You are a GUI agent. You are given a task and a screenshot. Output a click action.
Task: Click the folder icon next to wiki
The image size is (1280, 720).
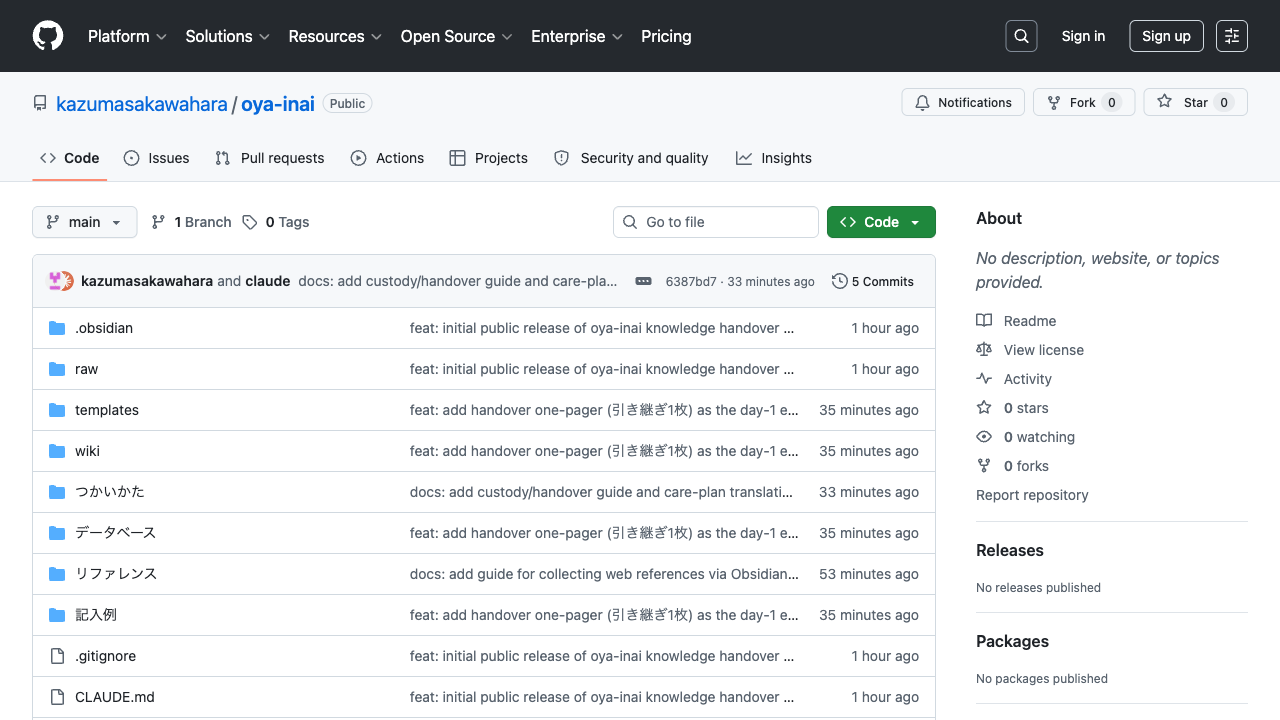tap(57, 451)
